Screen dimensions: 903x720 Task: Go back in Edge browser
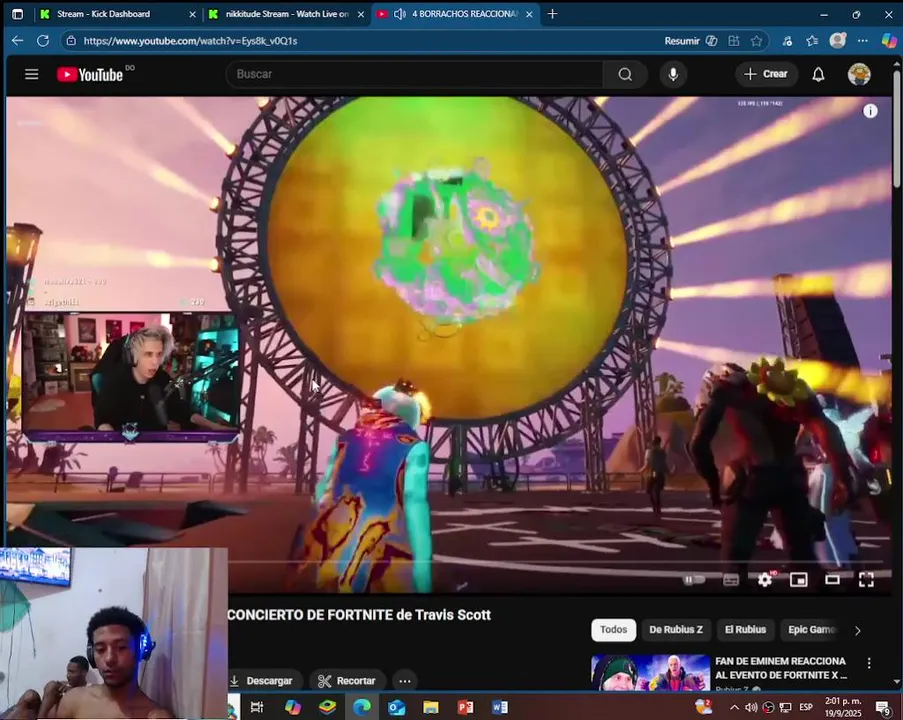(x=17, y=41)
